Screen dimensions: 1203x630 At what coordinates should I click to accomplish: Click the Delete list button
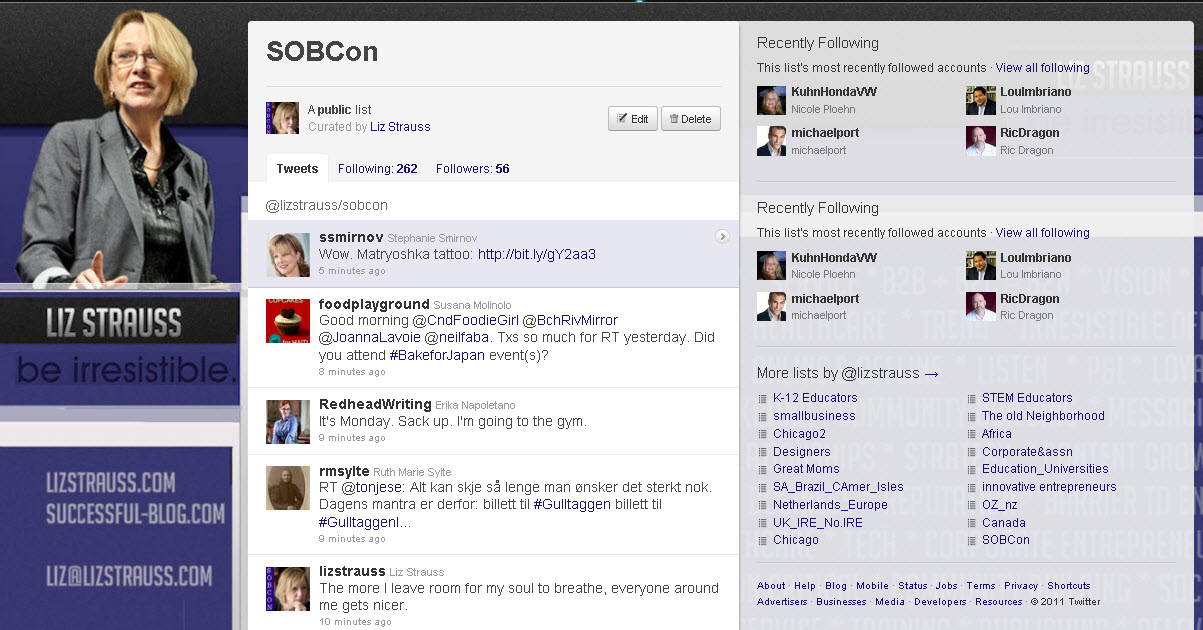690,119
